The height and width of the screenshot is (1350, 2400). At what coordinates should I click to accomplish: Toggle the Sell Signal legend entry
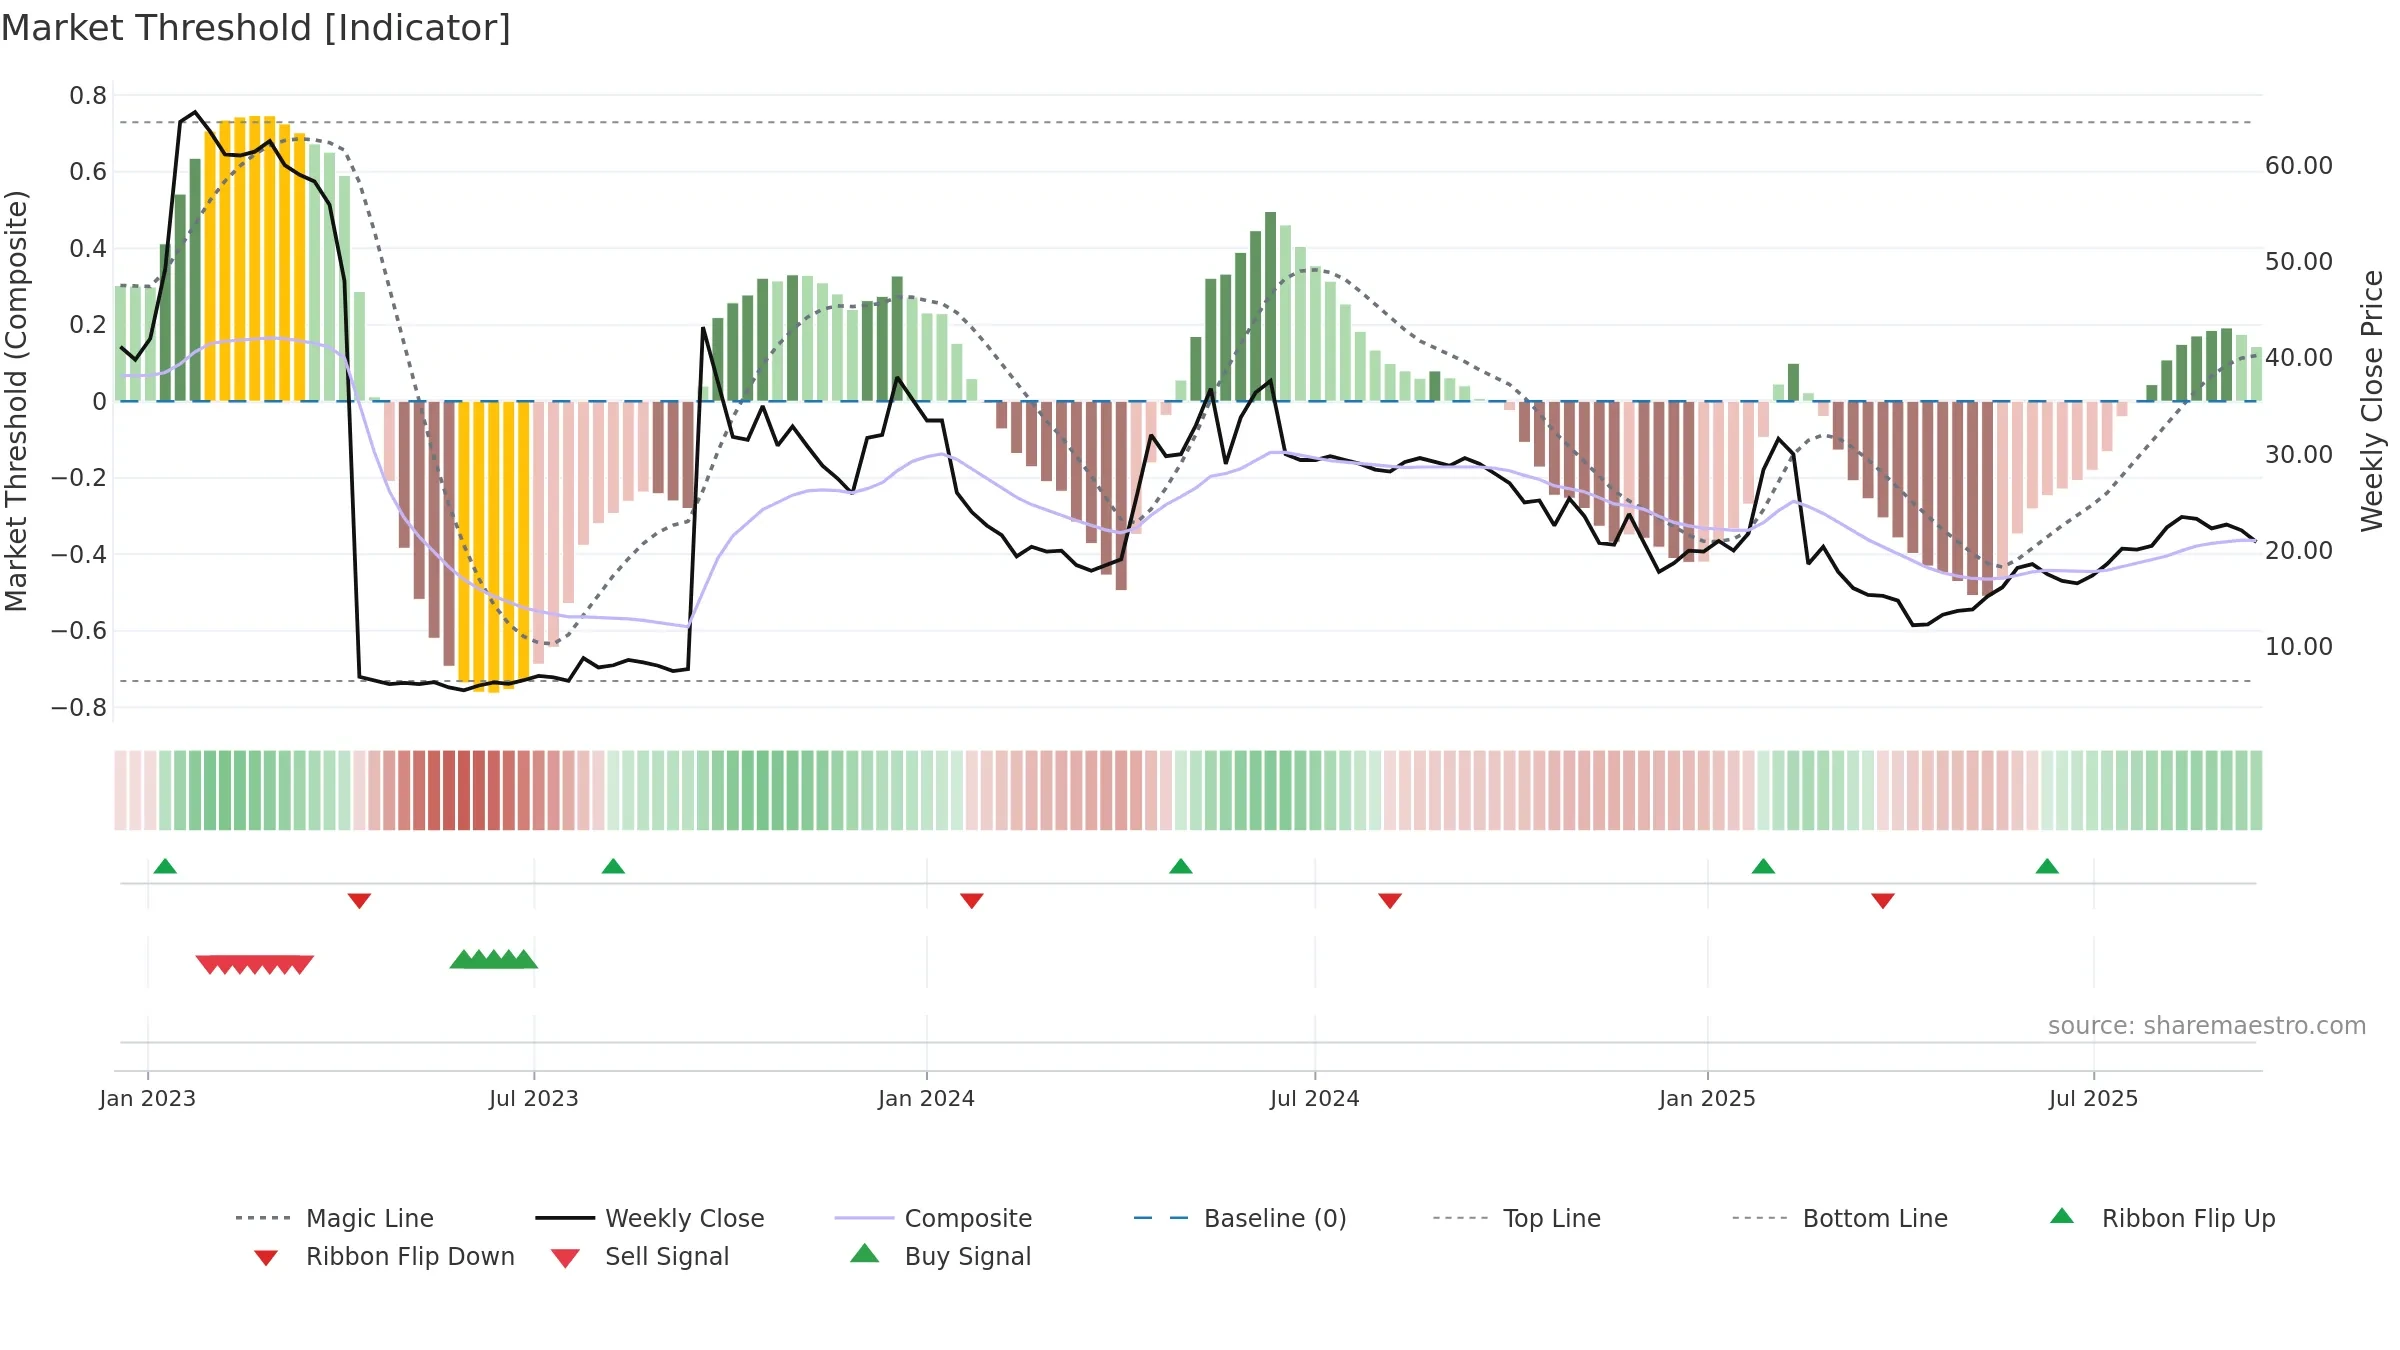(x=640, y=1256)
